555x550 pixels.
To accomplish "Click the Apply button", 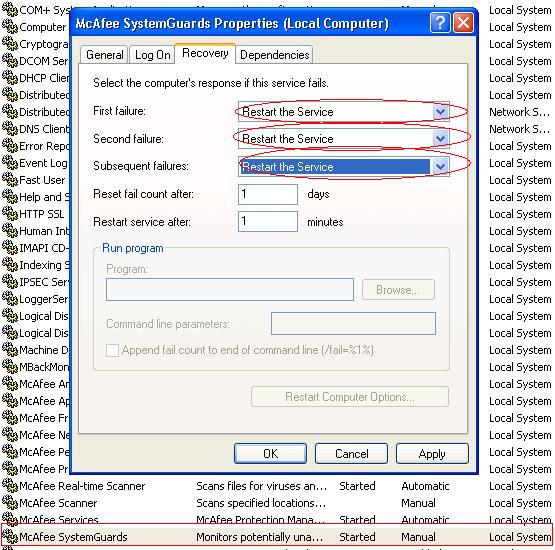I will (x=432, y=453).
